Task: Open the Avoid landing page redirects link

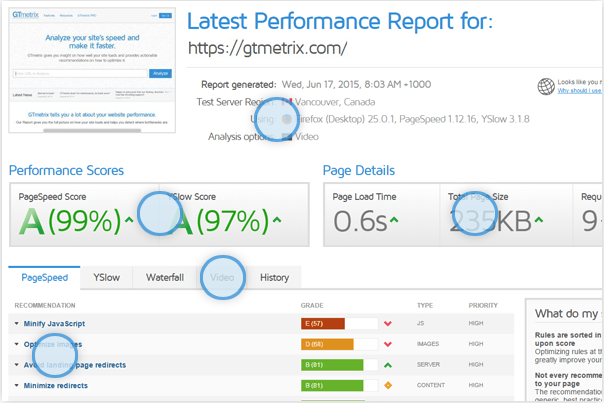Action: point(75,365)
